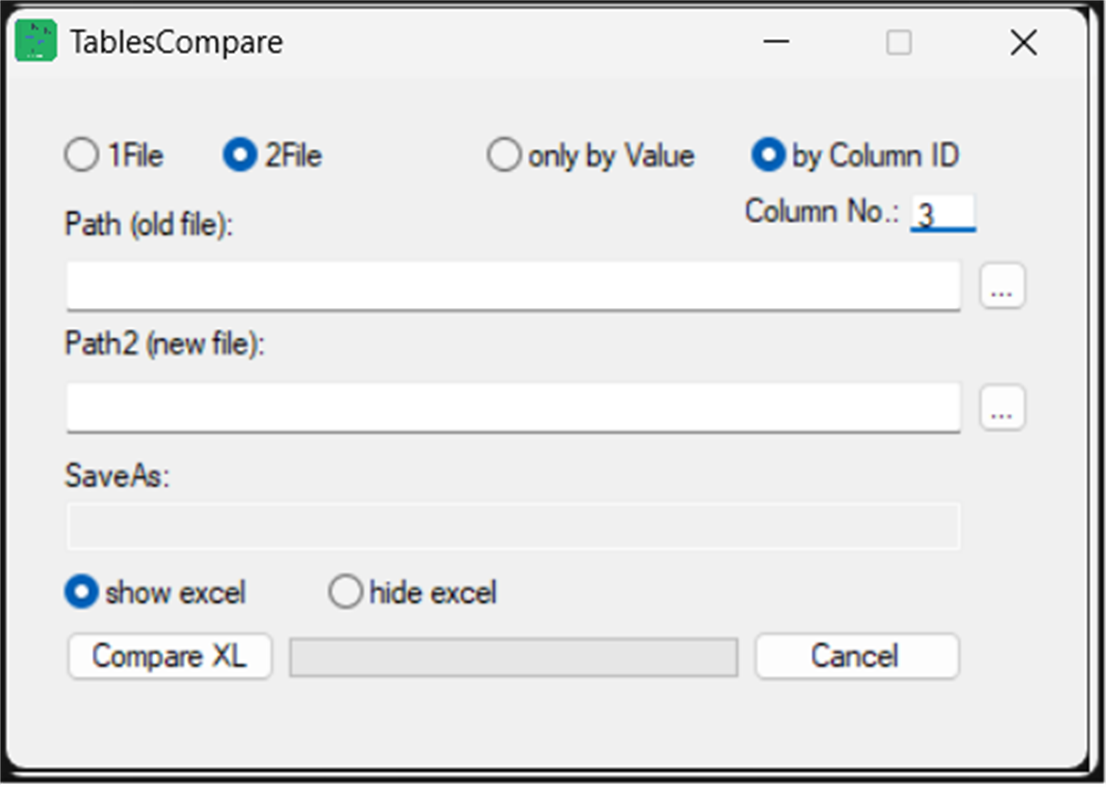
Task: Enable the show excel option
Action: pos(82,592)
